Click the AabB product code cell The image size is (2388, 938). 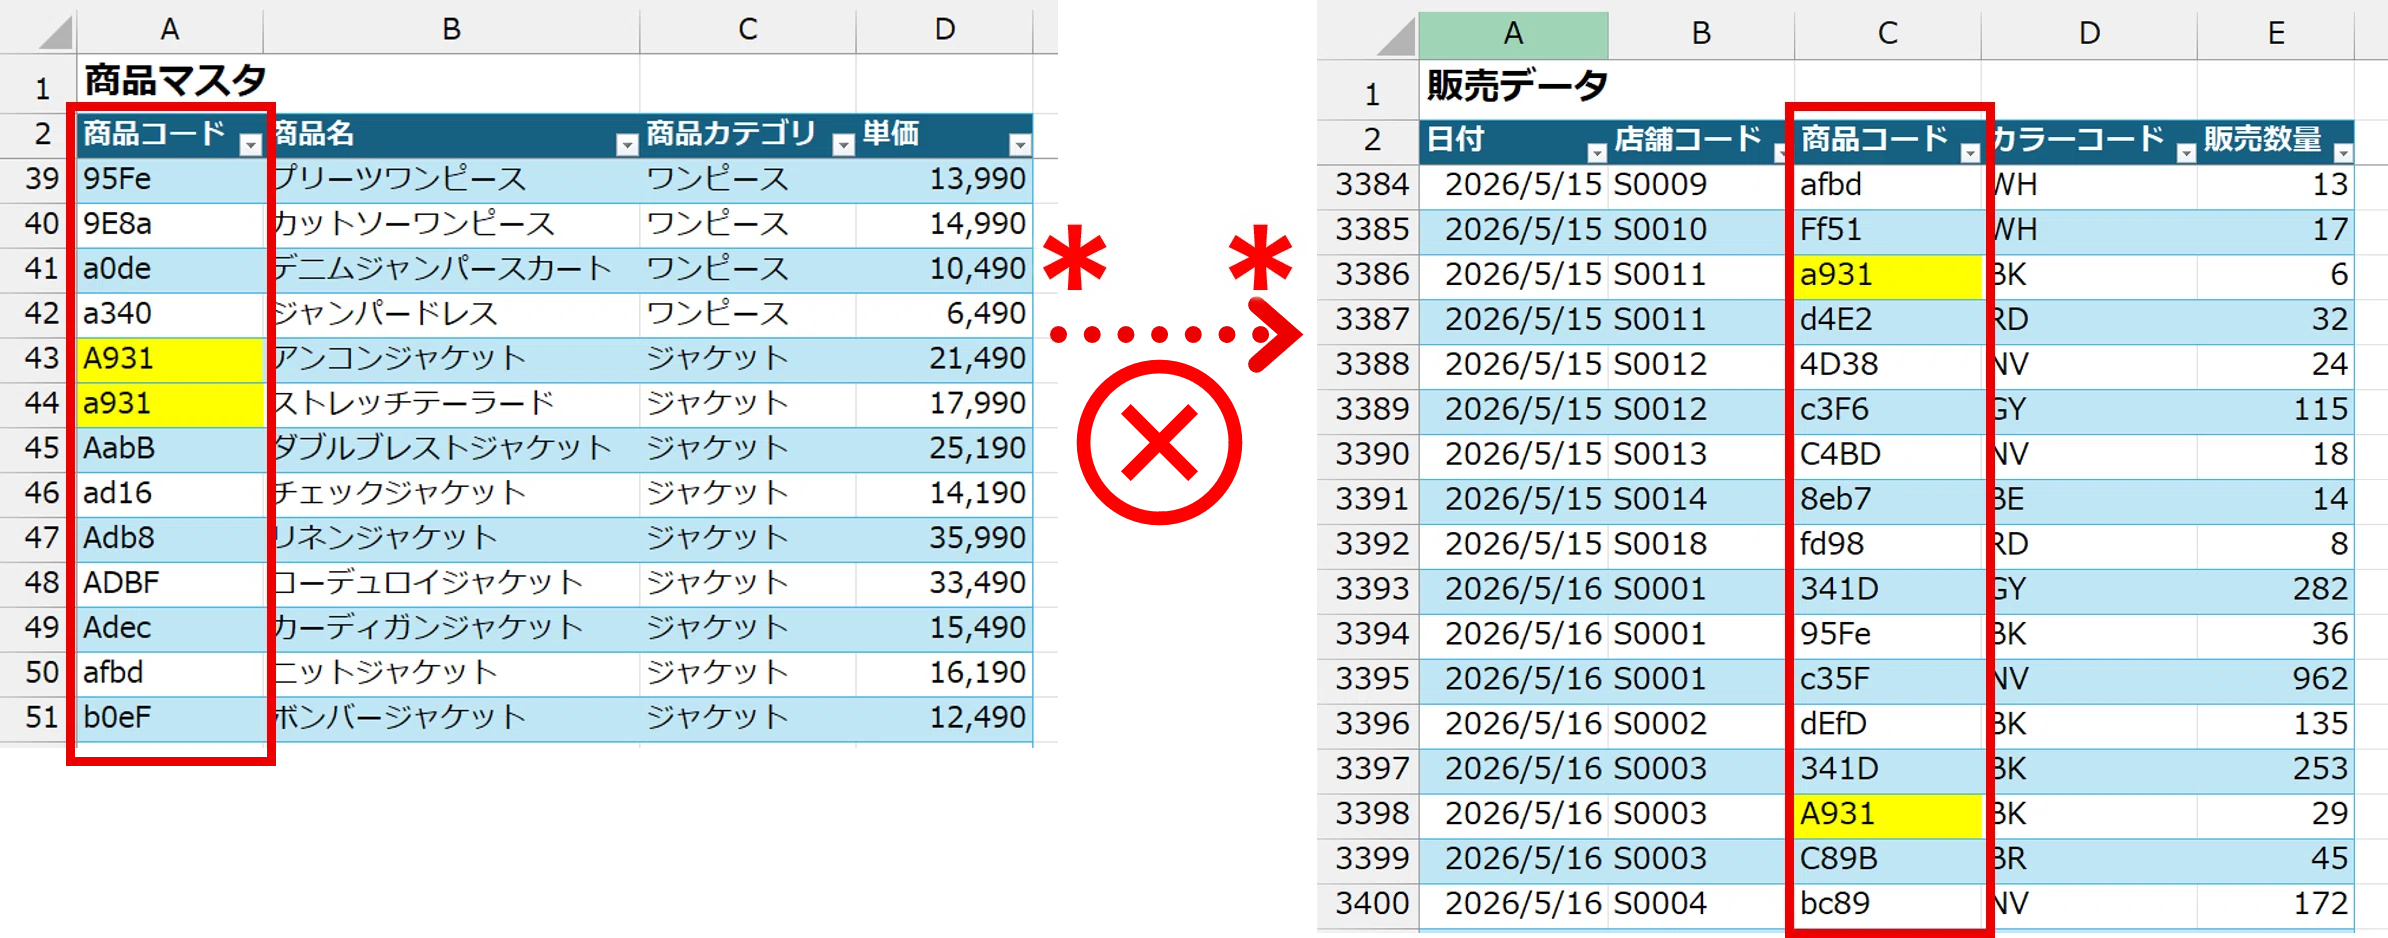tap(170, 448)
